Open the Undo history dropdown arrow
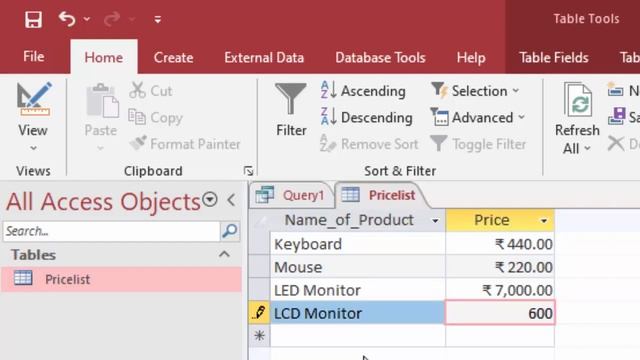 click(87, 19)
